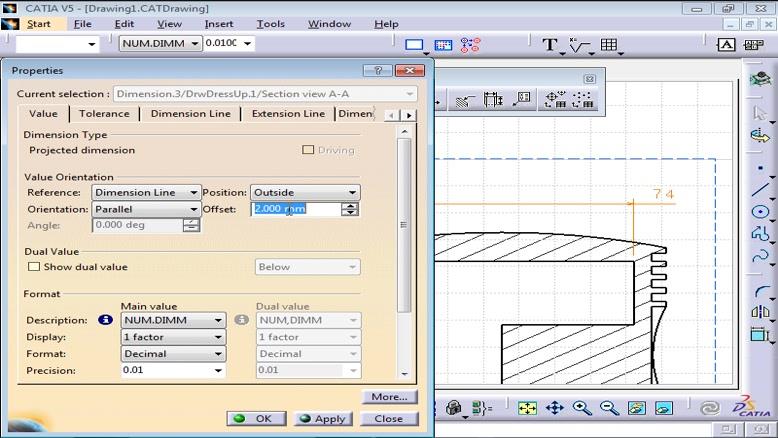The height and width of the screenshot is (438, 778).
Task: Click the hole dimension table icon
Action: pos(555,100)
